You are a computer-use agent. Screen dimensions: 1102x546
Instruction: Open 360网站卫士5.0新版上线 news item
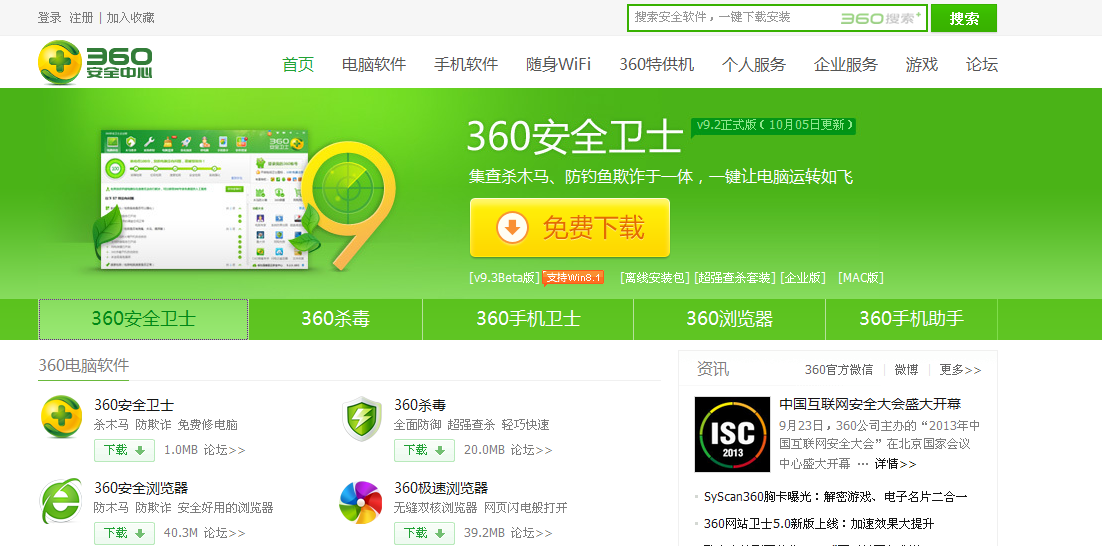click(819, 524)
